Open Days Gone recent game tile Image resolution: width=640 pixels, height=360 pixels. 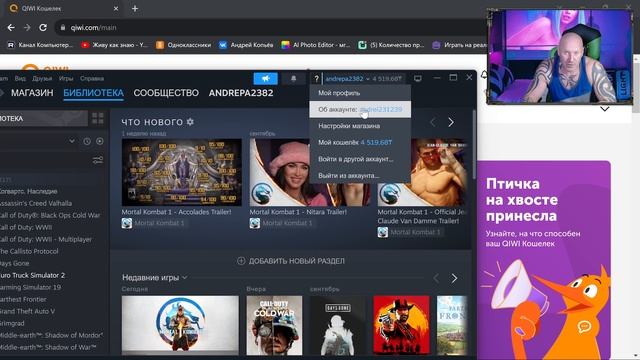338,325
